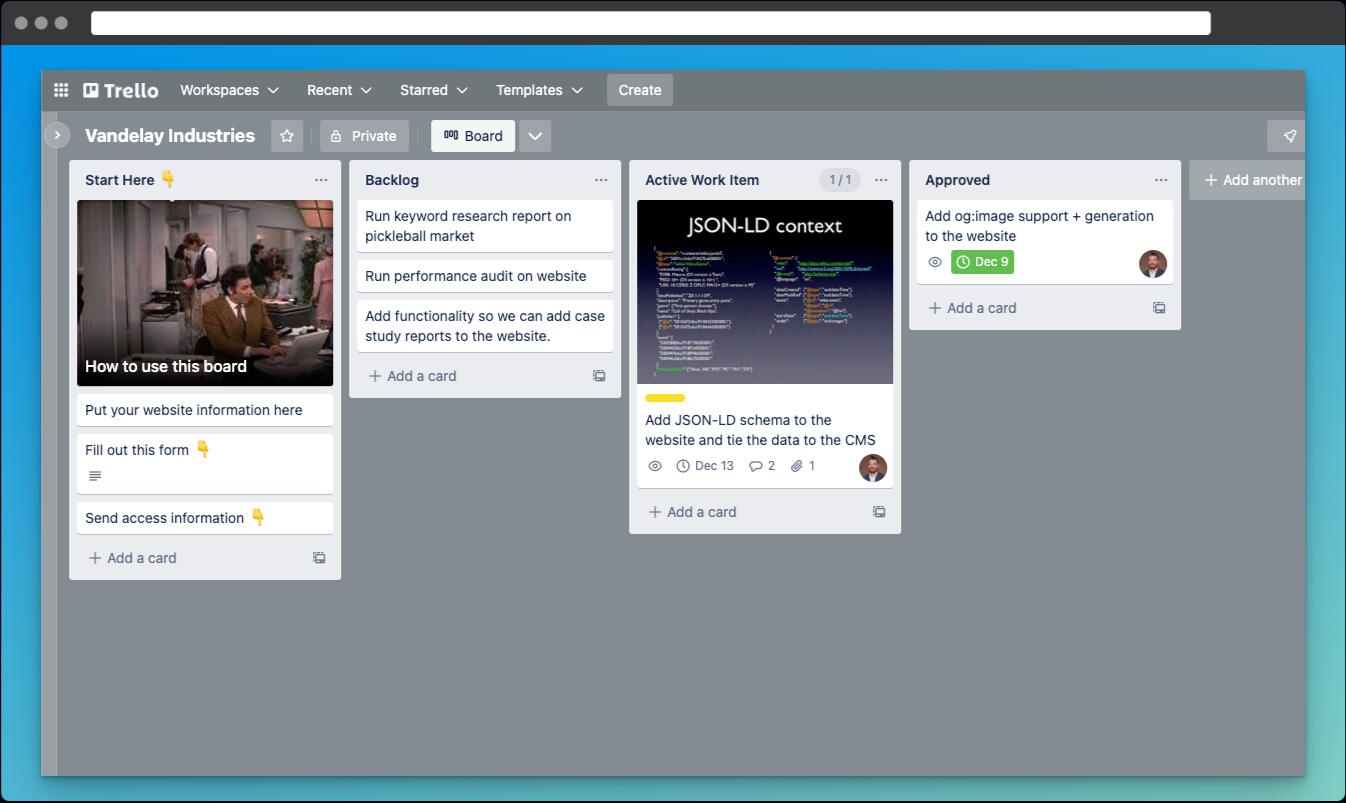Screen dimensions: 1346x803
Task: Open the attachment icon on JSON-LD card
Action: [803, 466]
